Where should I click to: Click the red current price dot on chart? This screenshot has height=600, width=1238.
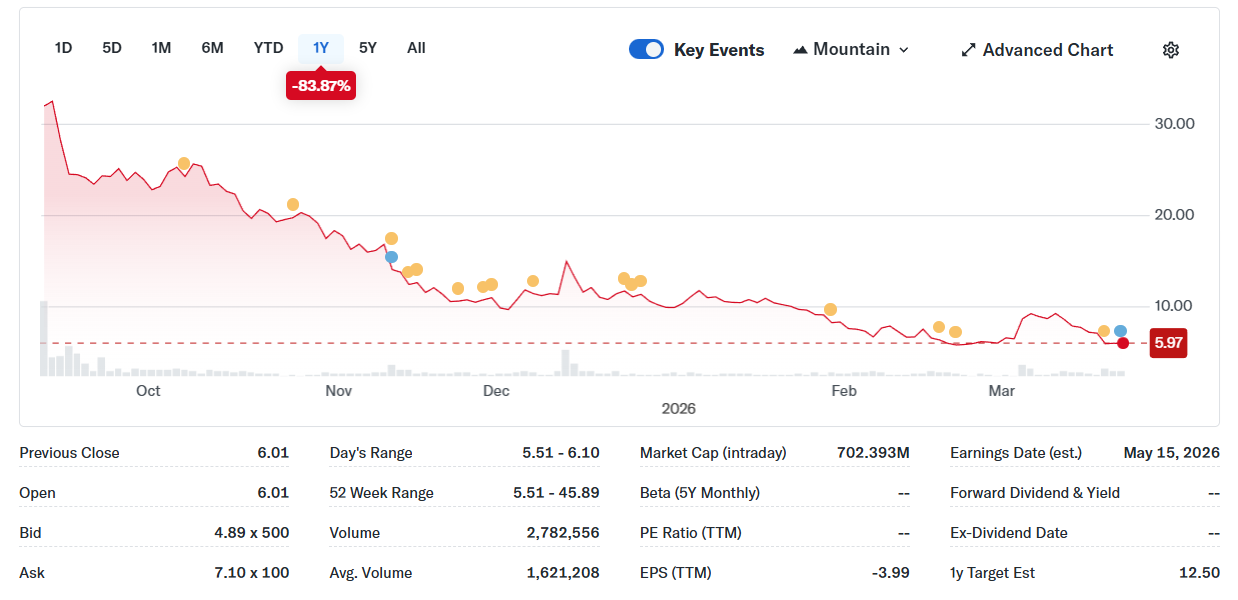click(1123, 343)
